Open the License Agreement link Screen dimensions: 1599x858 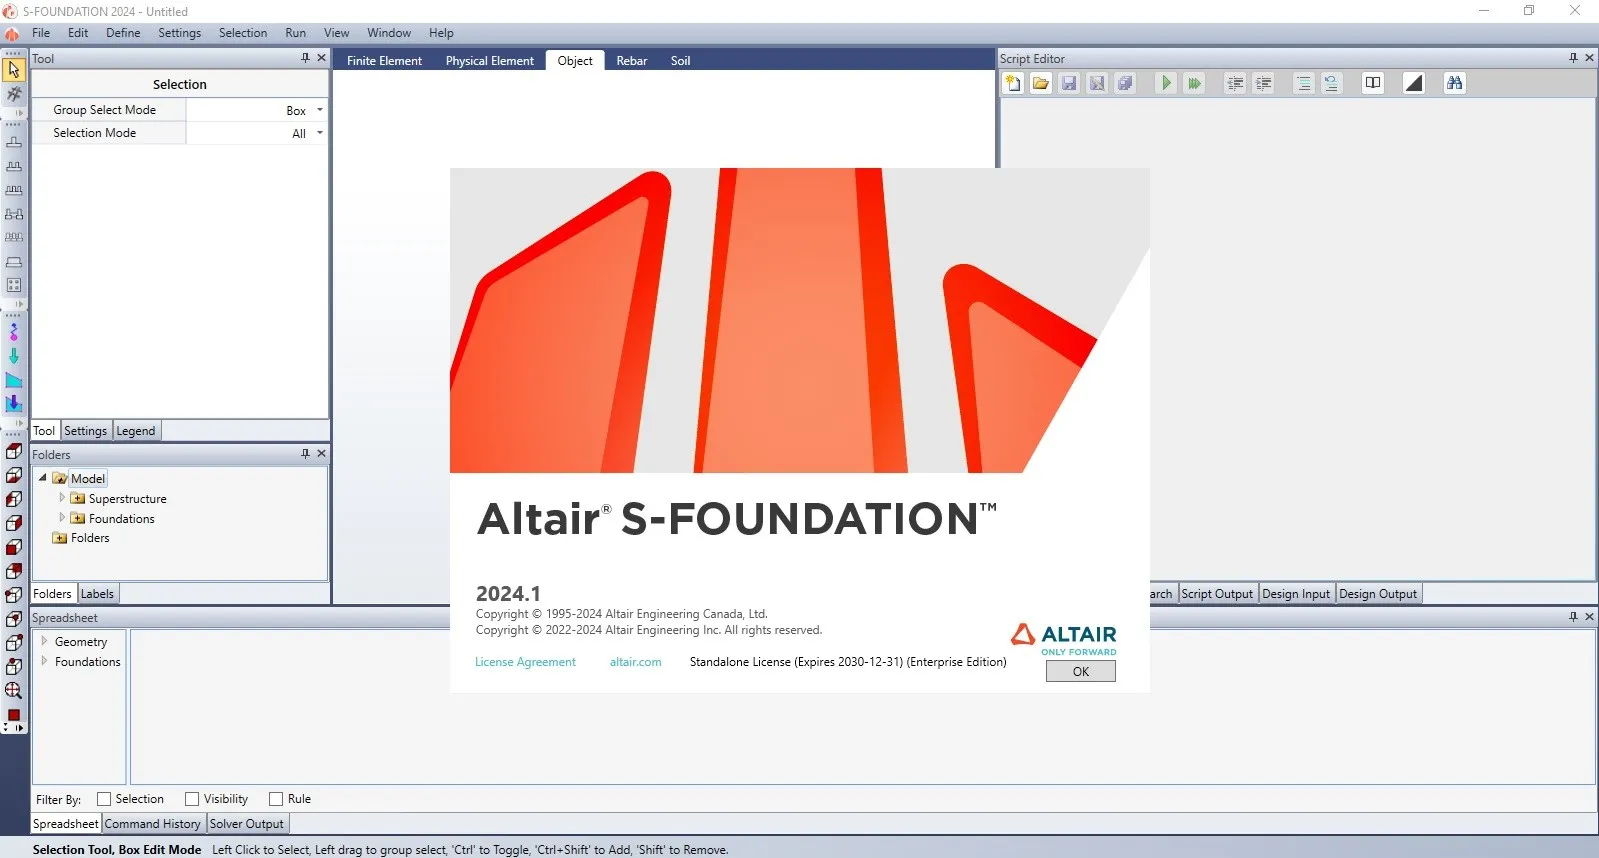pos(525,662)
